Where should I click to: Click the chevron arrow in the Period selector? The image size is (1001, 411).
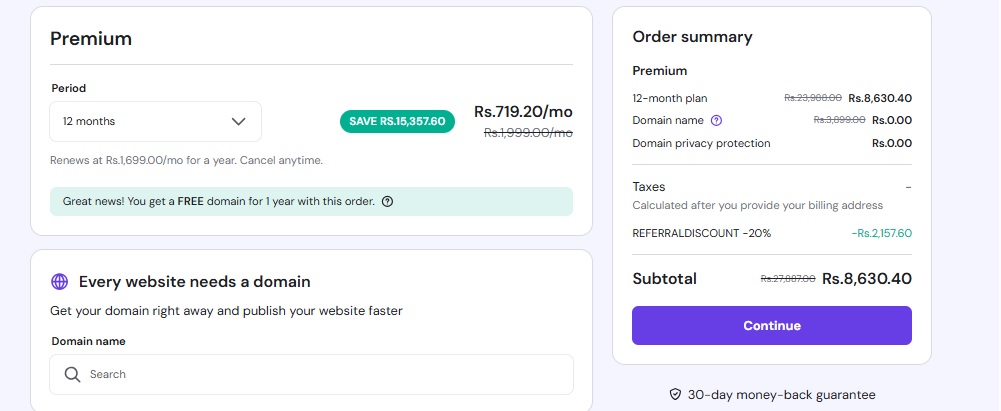click(238, 121)
